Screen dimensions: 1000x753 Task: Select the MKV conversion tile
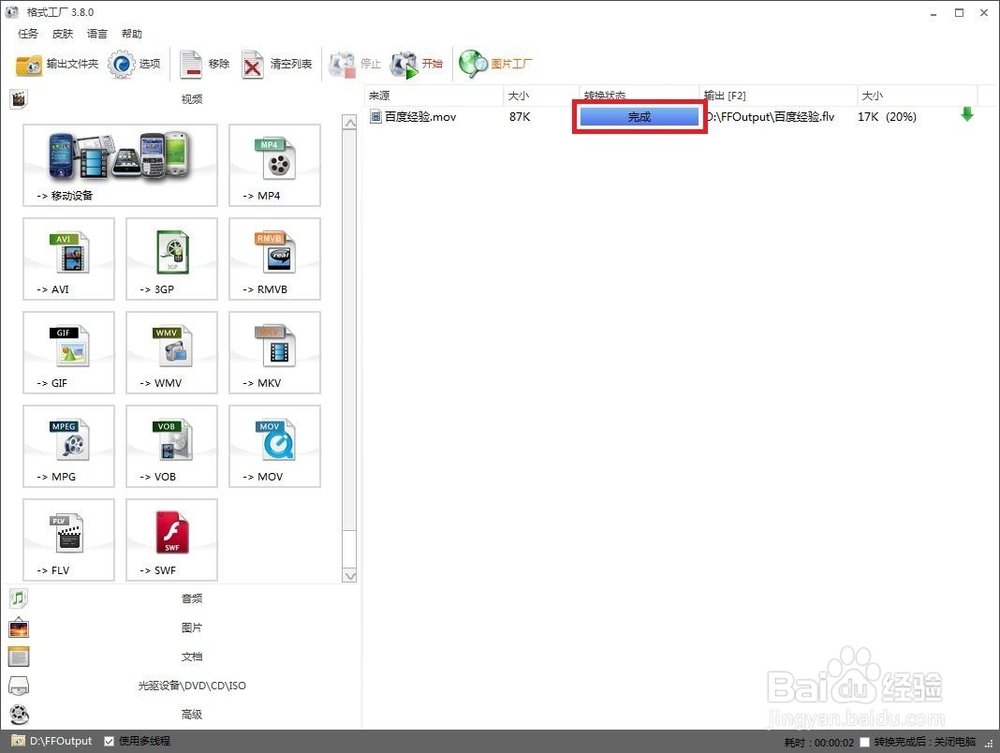[275, 353]
